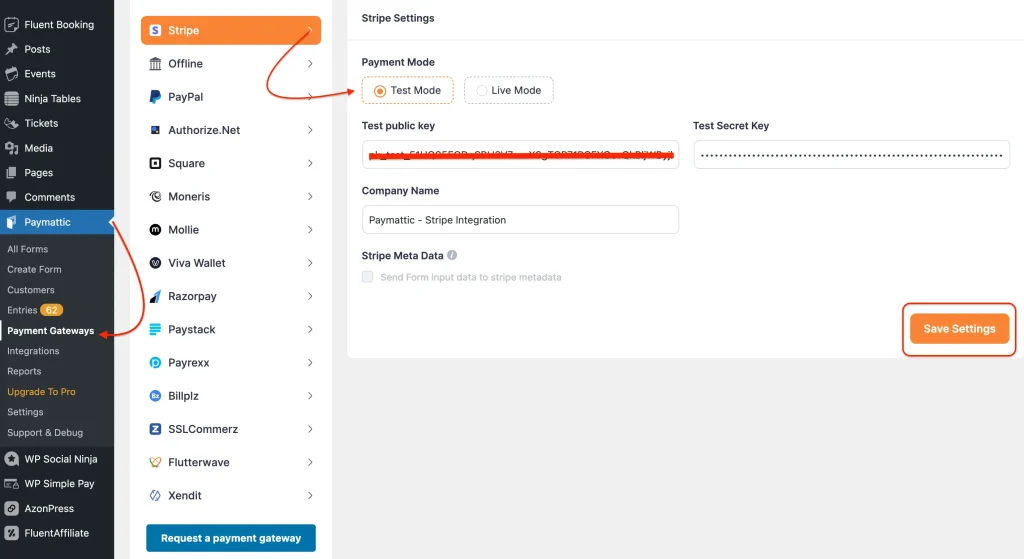Click the Tickets icon in sidebar
1024x559 pixels.
click(x=11, y=123)
